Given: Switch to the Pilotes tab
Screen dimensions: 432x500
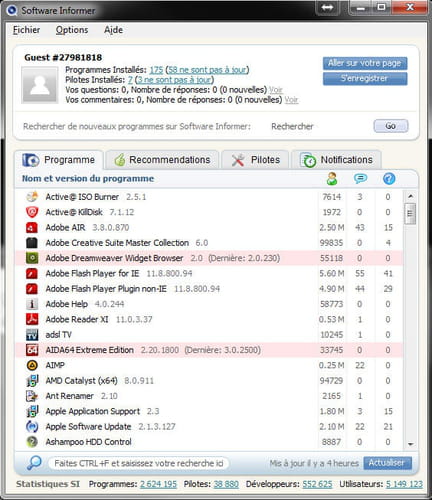Looking at the screenshot, I should (x=256, y=160).
